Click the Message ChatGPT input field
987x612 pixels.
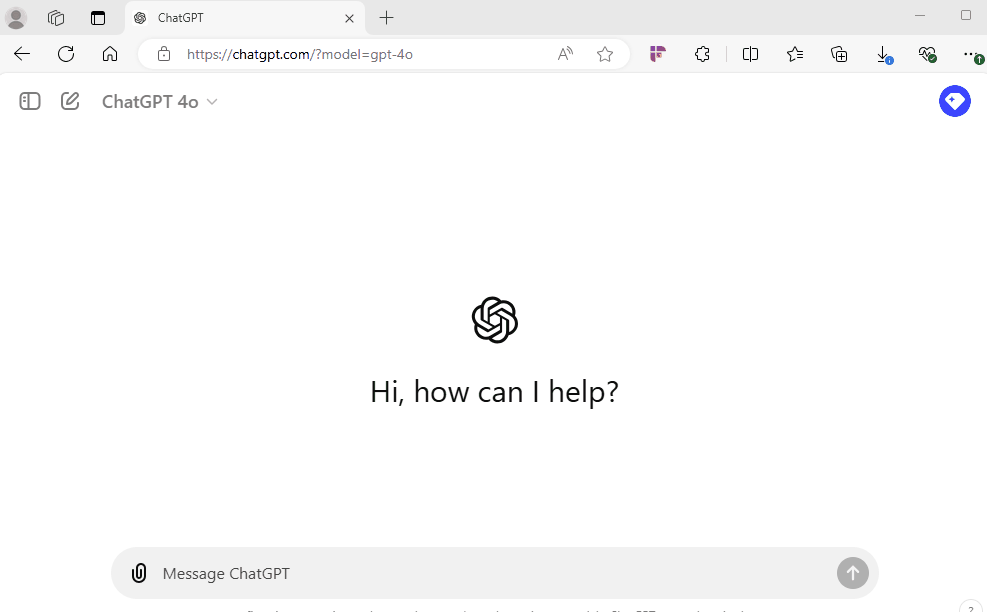[494, 574]
